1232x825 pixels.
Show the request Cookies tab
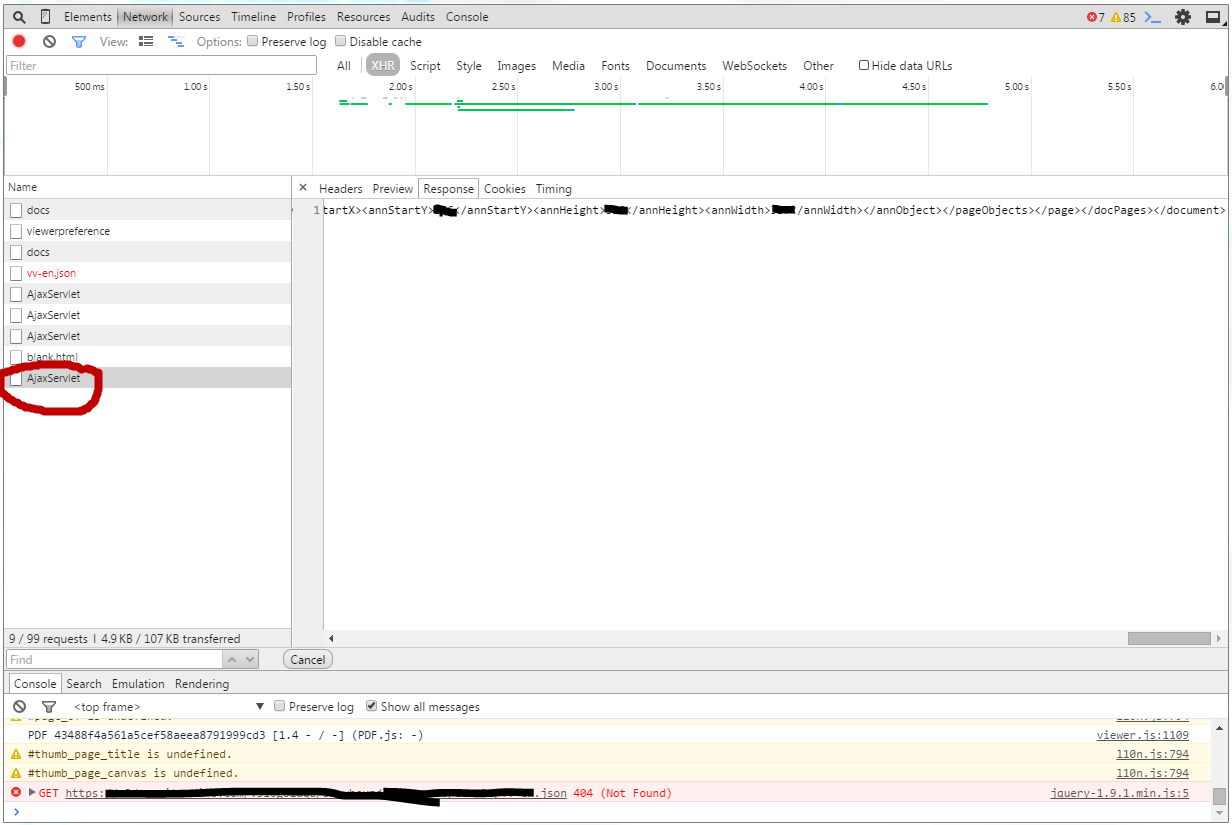click(505, 189)
